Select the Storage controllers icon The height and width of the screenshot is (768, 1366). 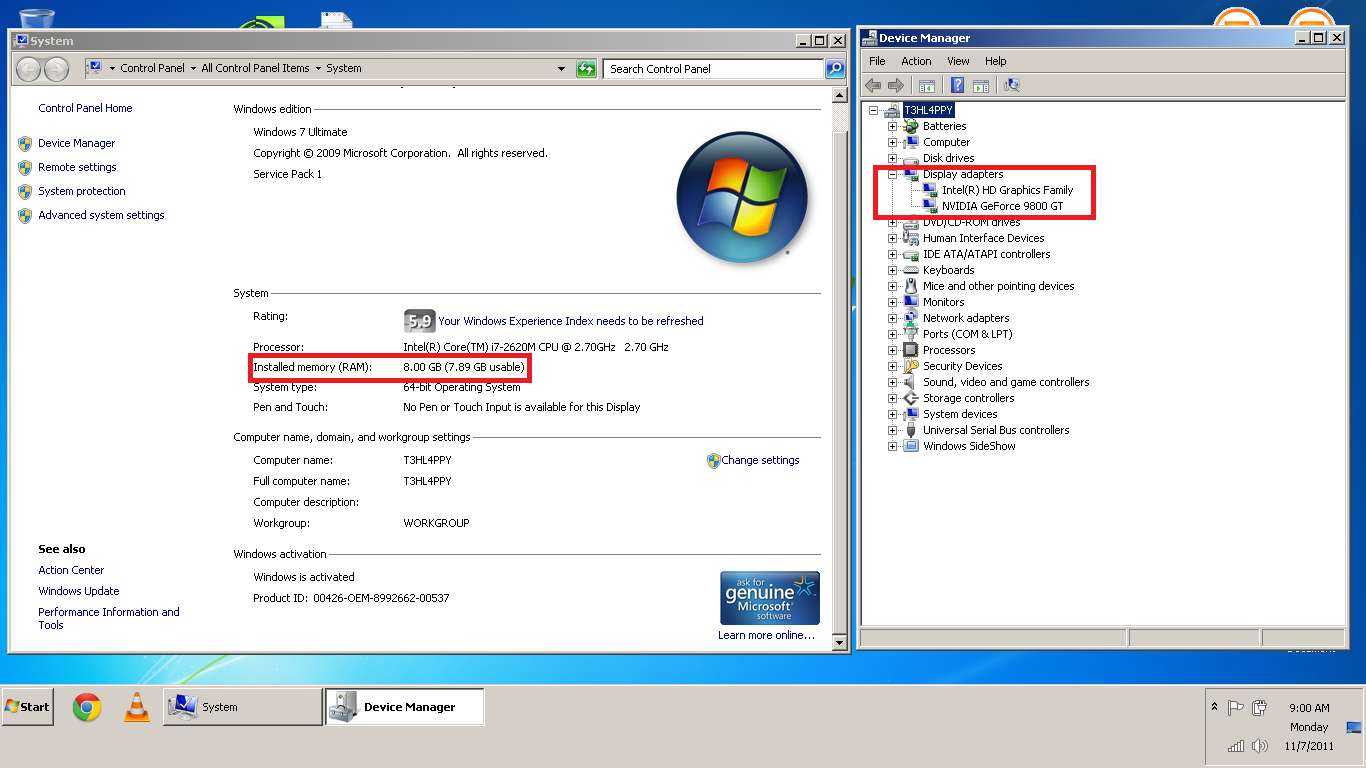pyautogui.click(x=911, y=398)
